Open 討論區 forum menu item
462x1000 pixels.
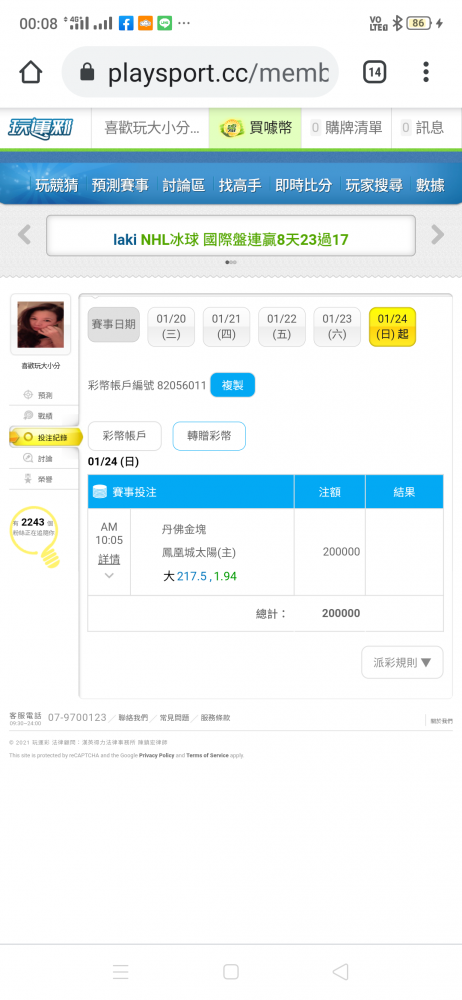coord(184,186)
